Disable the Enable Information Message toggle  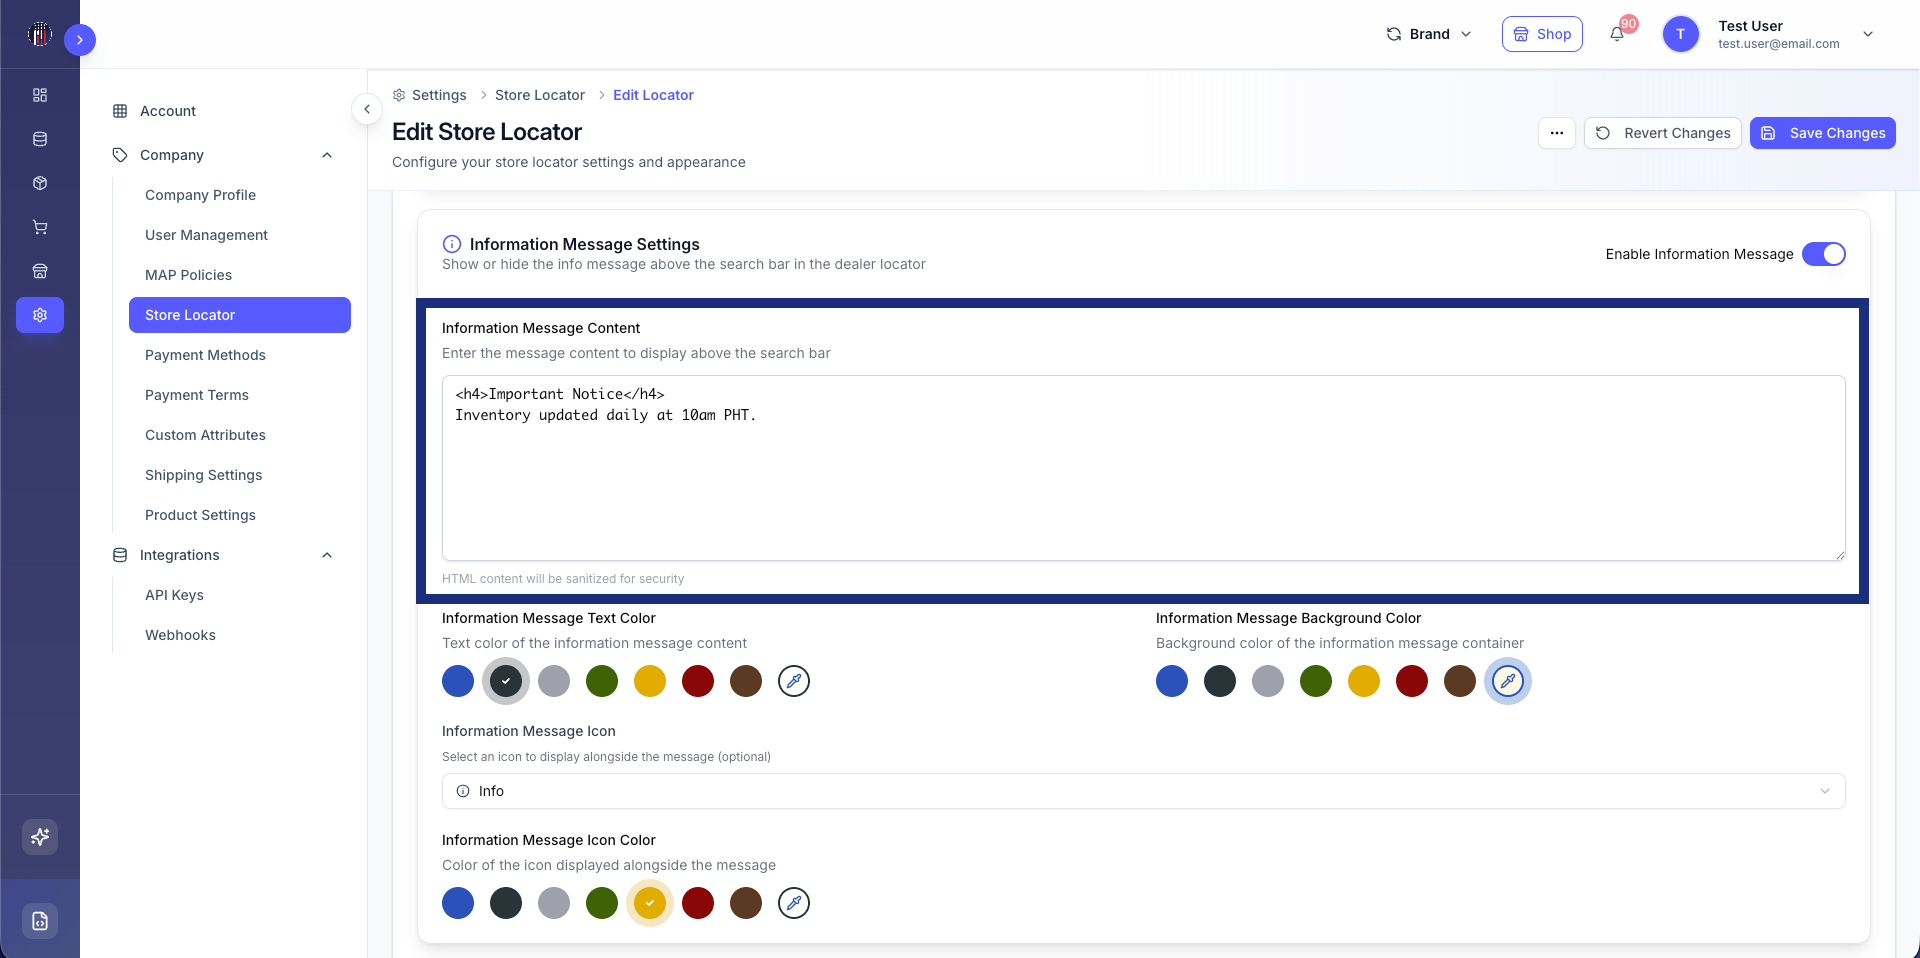point(1823,254)
